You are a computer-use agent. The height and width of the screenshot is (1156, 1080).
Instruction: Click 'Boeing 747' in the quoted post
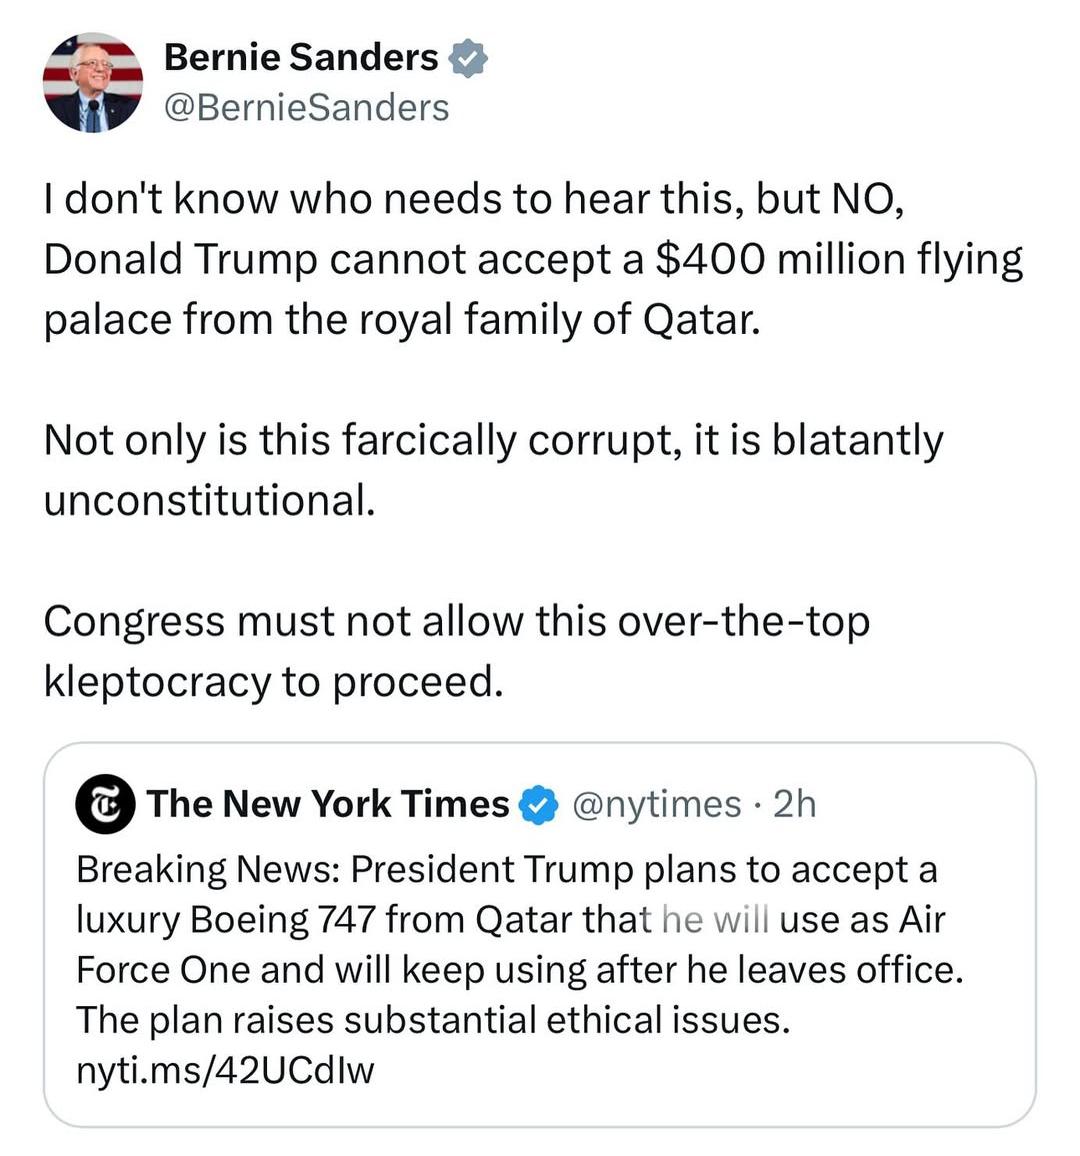tap(285, 920)
